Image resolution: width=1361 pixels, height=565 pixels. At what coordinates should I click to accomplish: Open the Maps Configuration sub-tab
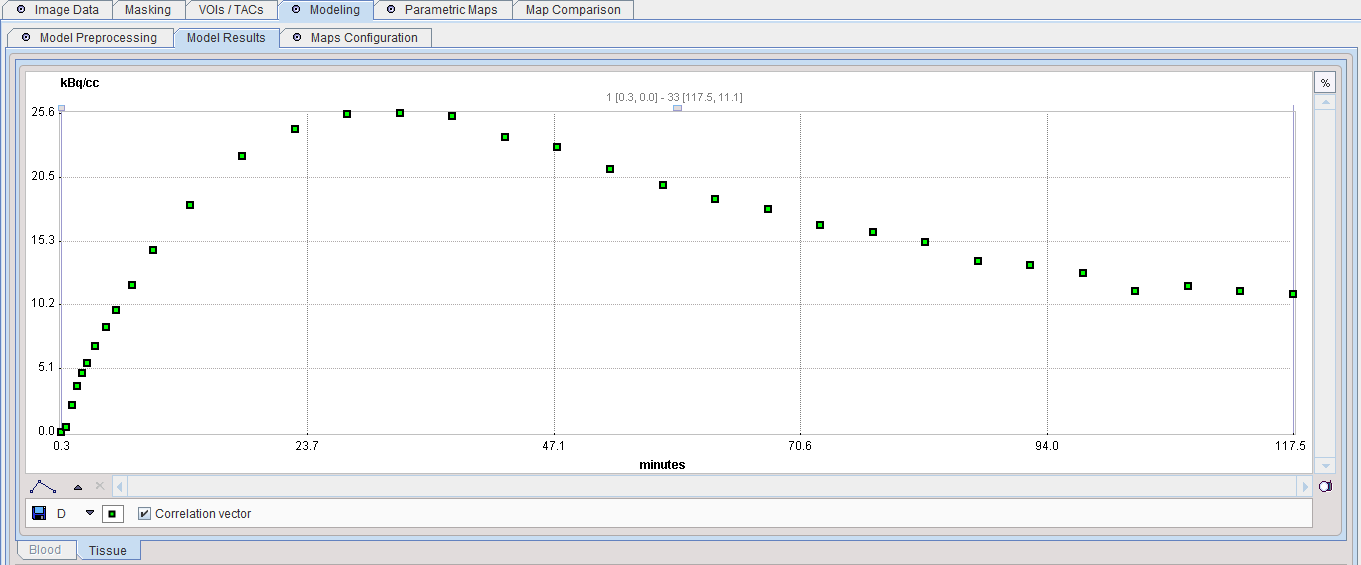pos(355,38)
